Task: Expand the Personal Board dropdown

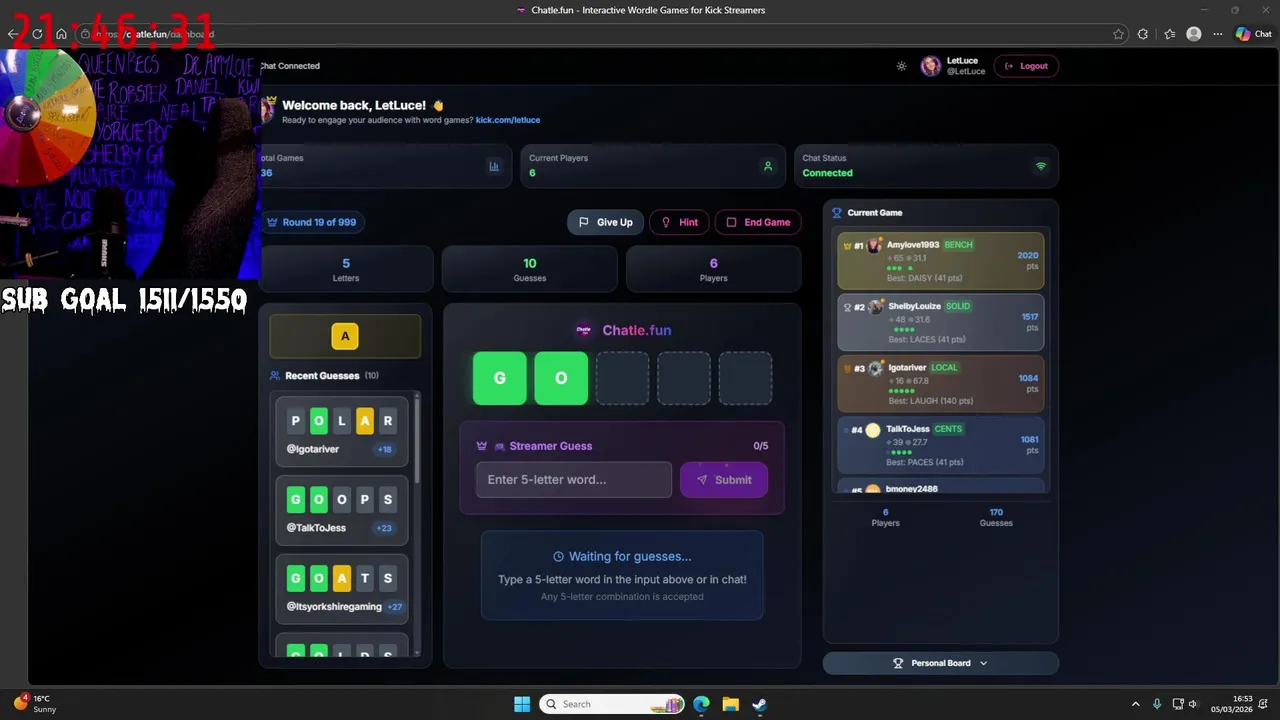Action: click(x=941, y=663)
